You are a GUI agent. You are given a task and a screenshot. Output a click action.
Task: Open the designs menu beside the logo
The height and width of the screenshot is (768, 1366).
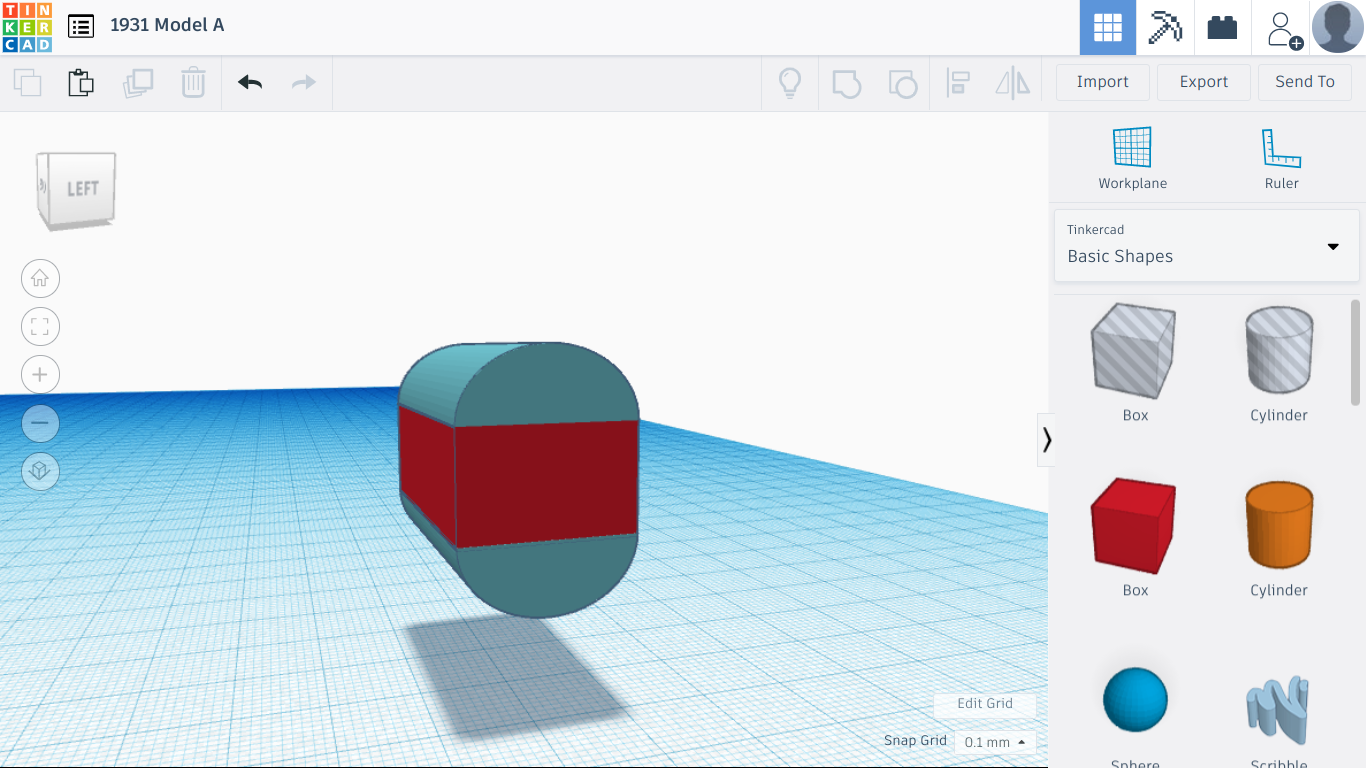pos(81,26)
